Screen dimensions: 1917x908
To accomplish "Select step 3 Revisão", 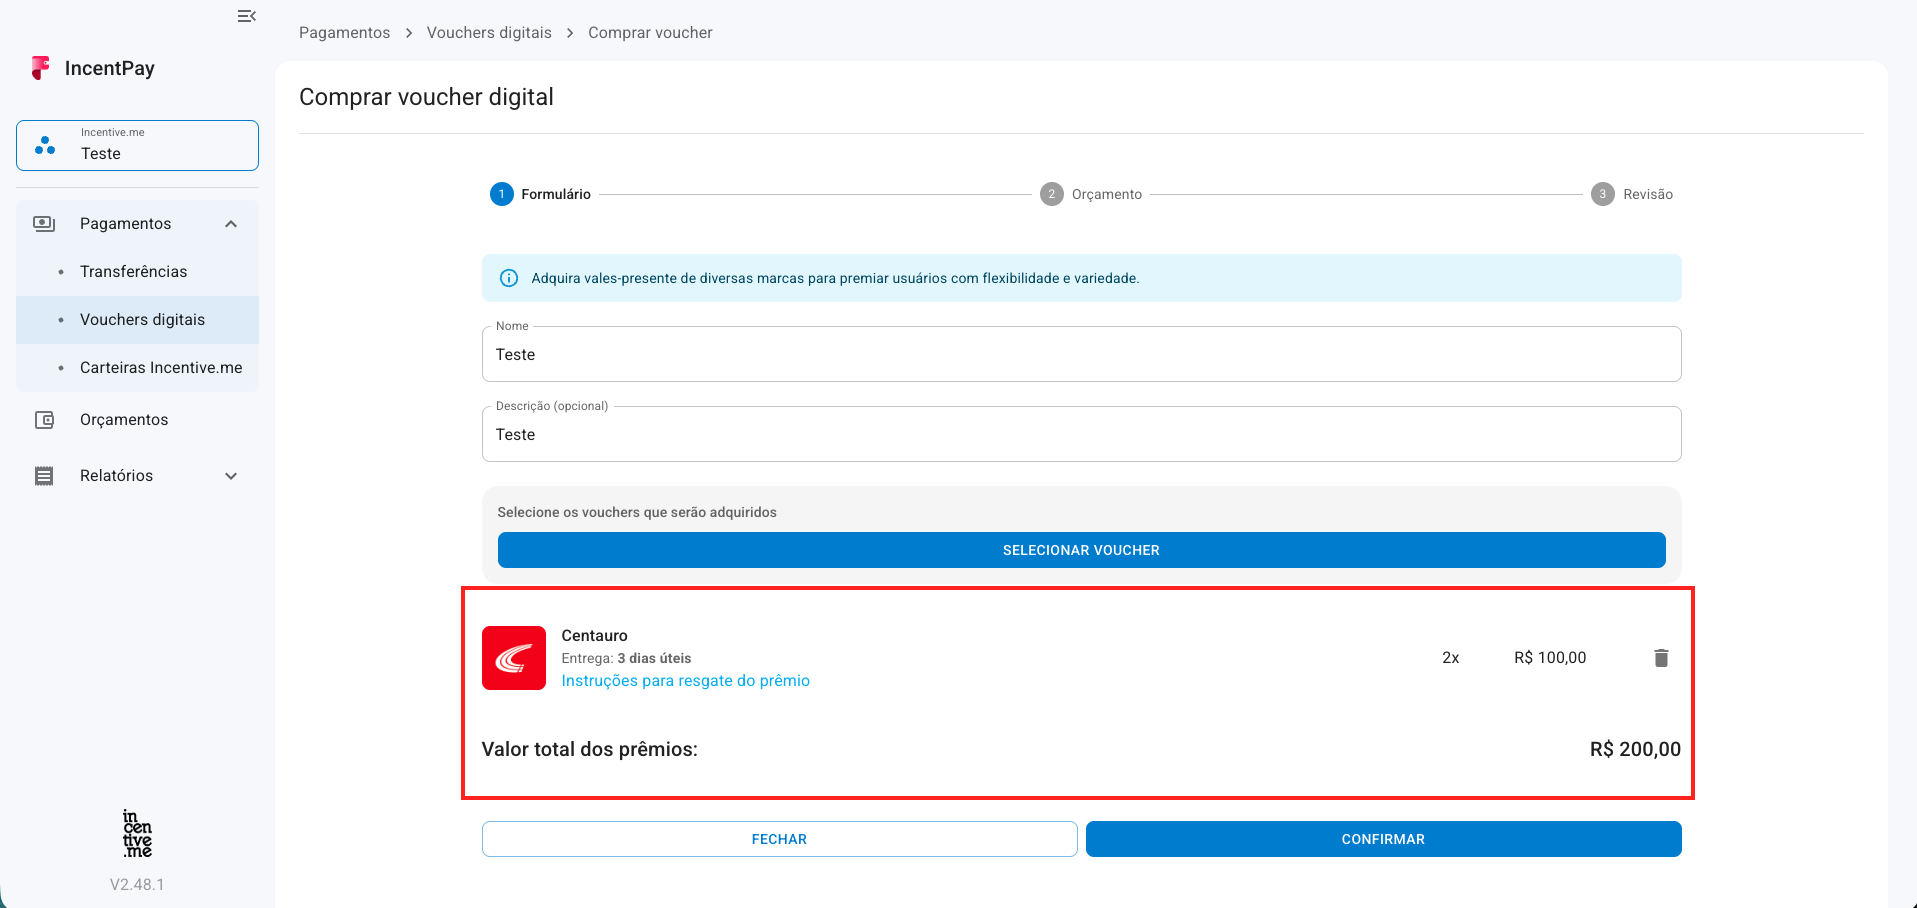I will pos(1632,194).
